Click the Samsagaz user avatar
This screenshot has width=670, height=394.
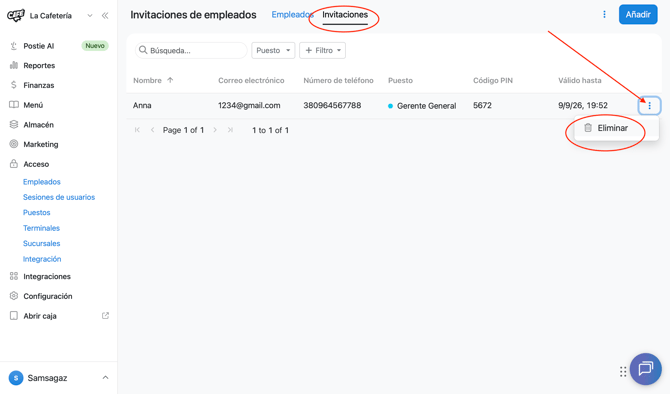click(x=16, y=378)
